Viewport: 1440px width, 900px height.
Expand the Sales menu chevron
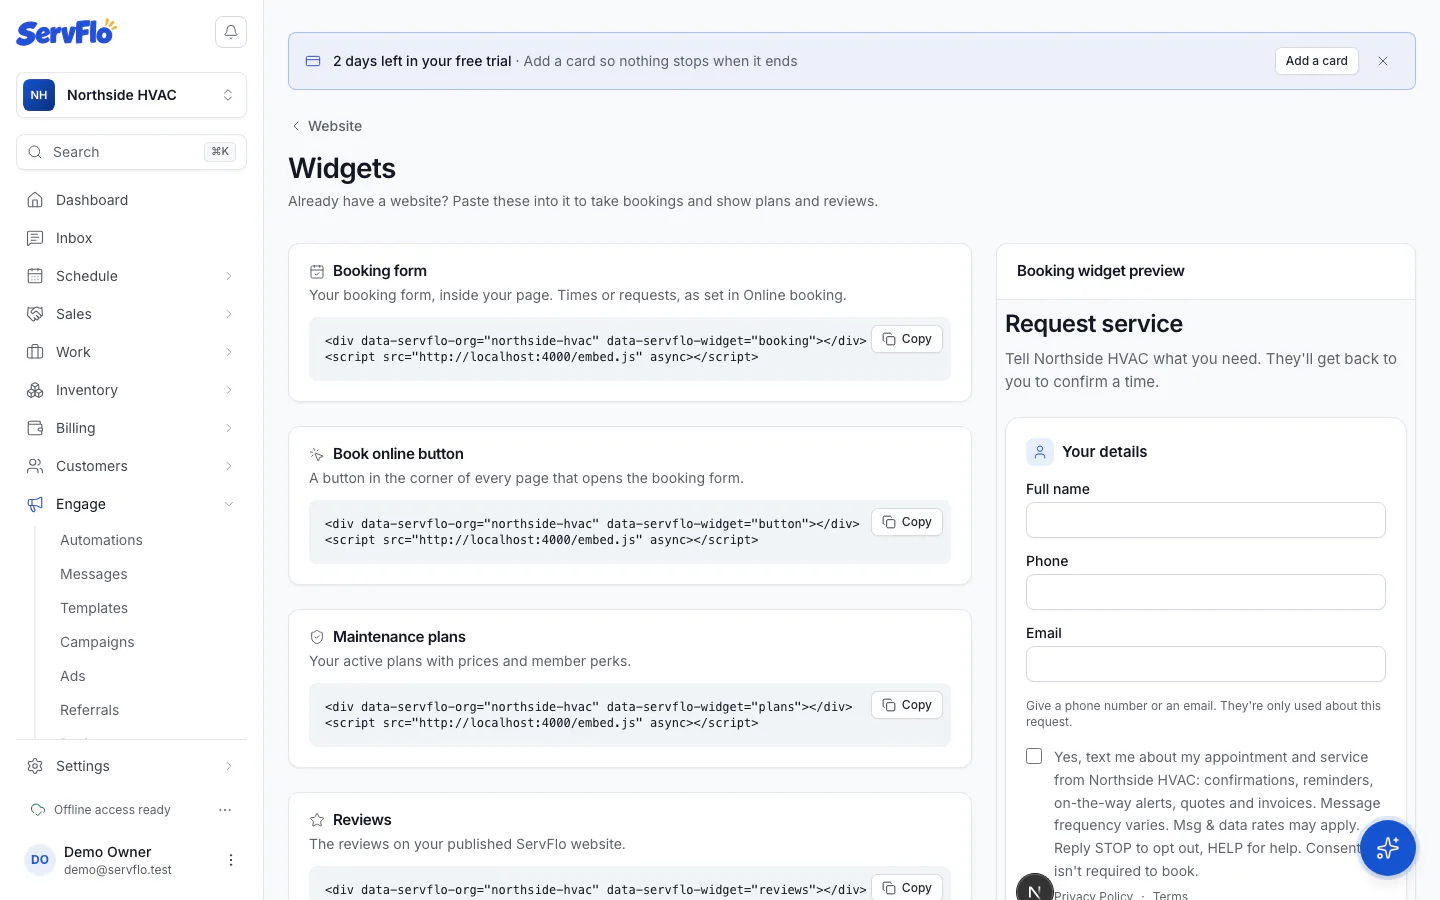click(x=229, y=314)
